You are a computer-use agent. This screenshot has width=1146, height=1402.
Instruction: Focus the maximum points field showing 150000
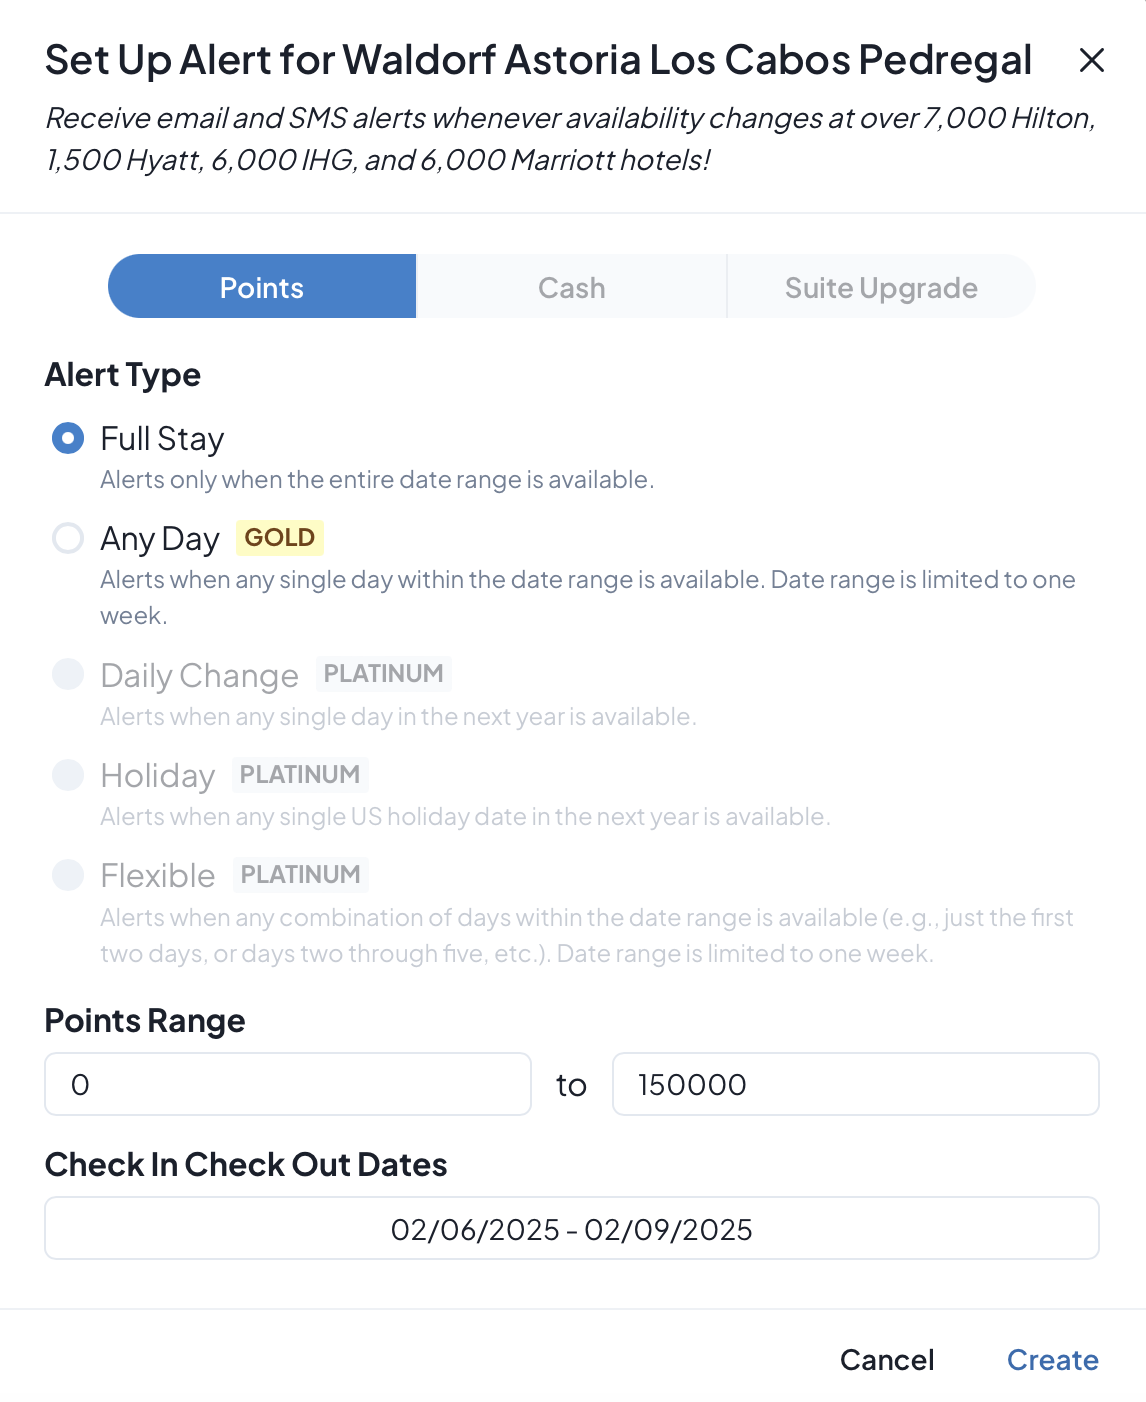(x=855, y=1084)
